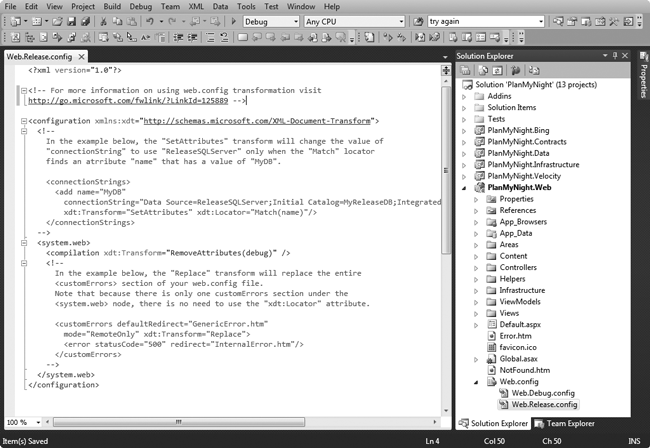
Task: Collapse the PlanMyNight.Web project node
Action: 464,188
